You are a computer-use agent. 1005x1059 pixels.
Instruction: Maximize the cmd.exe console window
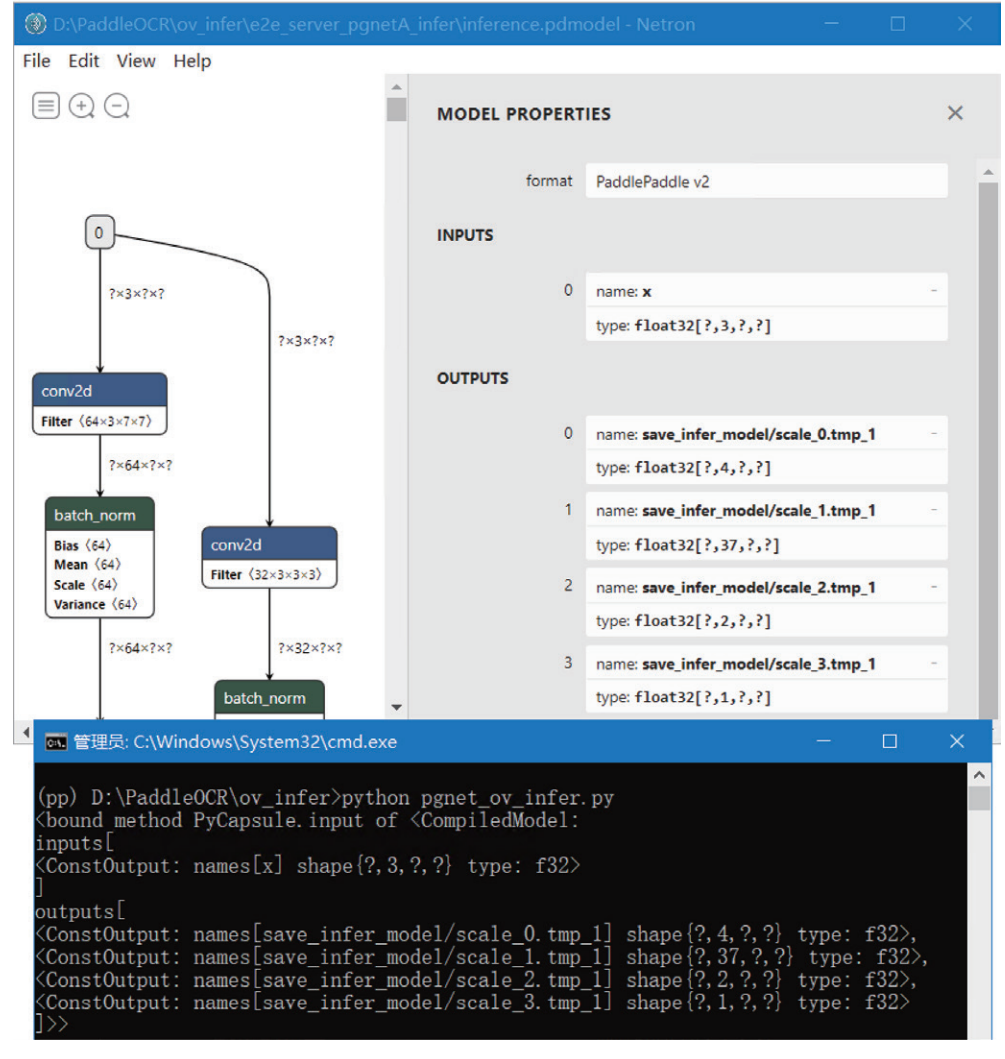click(x=889, y=741)
